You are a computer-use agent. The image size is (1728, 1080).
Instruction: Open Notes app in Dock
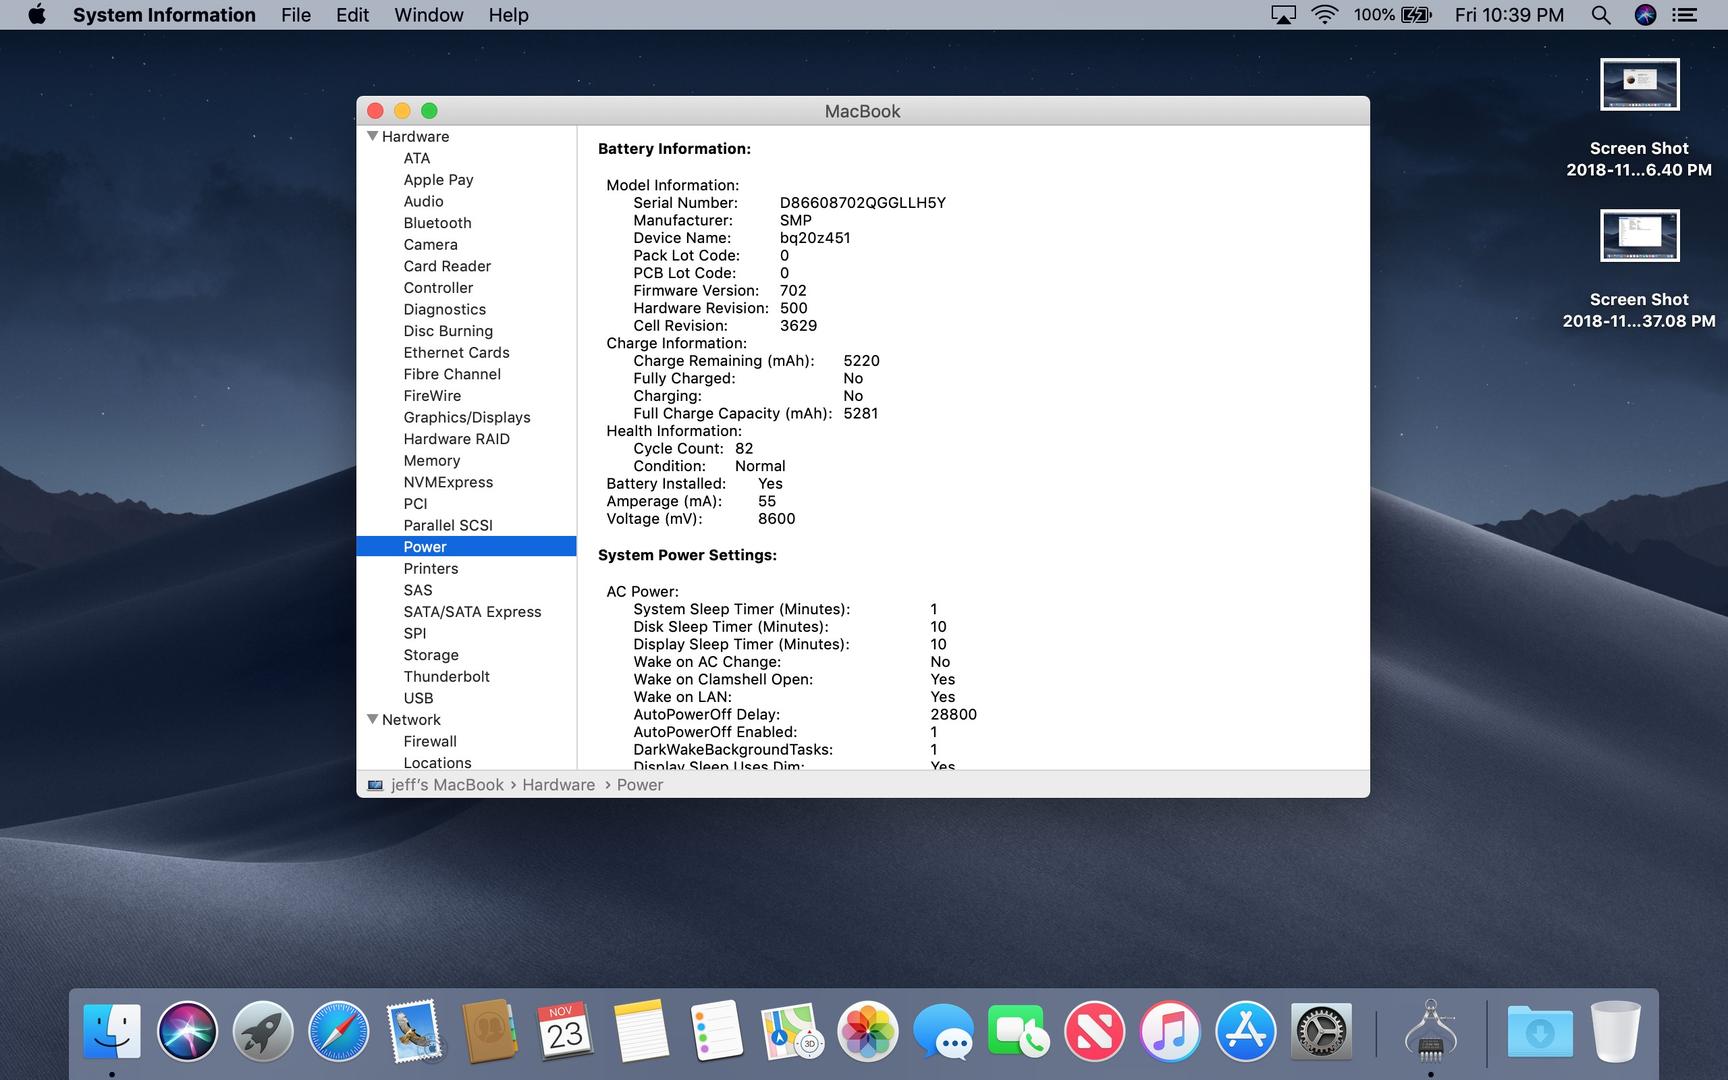pos(640,1031)
